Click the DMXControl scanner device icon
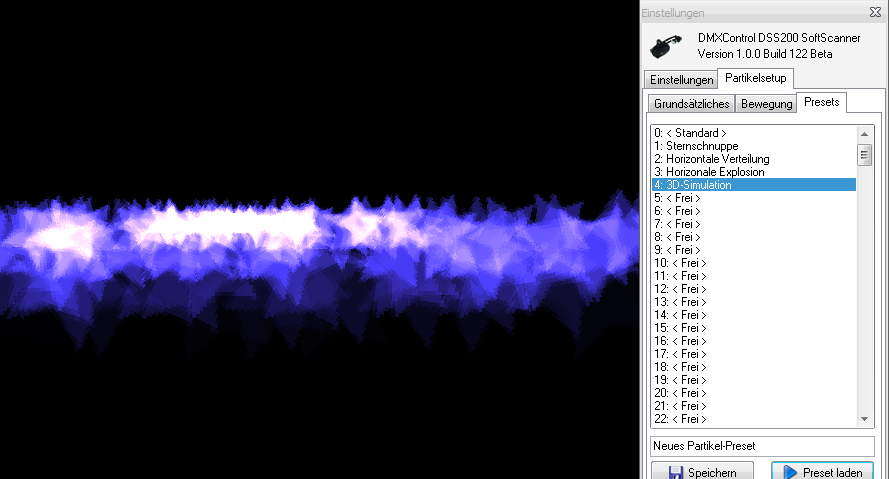 tap(663, 47)
